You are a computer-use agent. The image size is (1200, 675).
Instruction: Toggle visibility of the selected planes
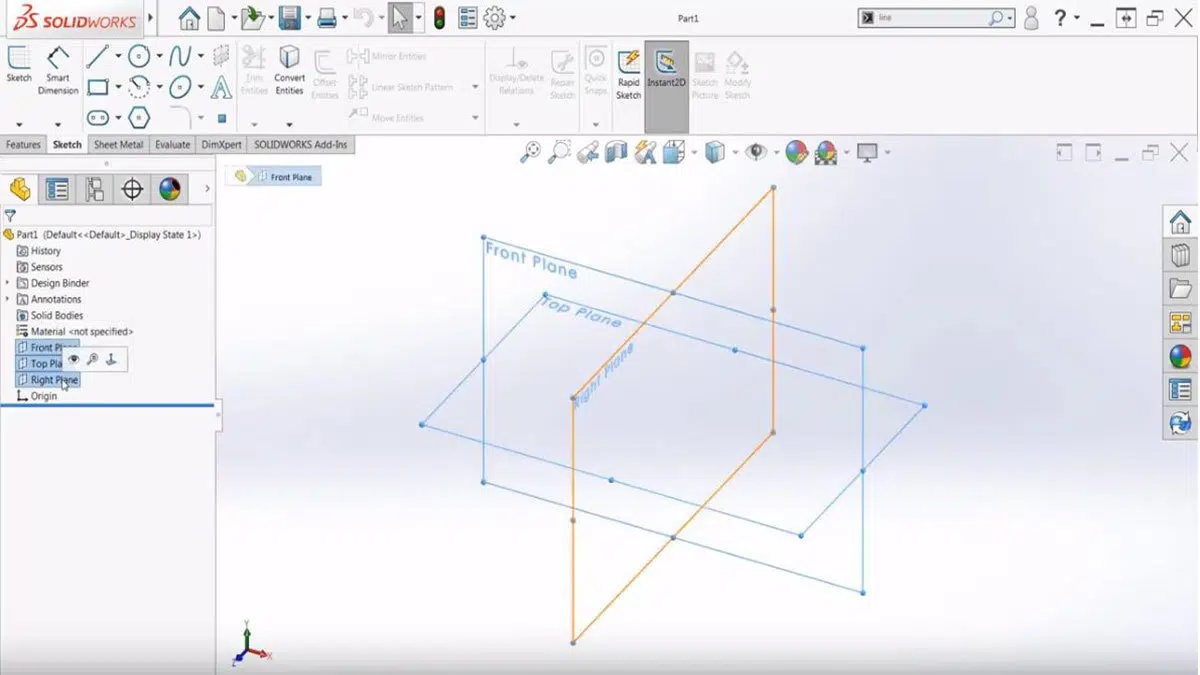coord(72,358)
